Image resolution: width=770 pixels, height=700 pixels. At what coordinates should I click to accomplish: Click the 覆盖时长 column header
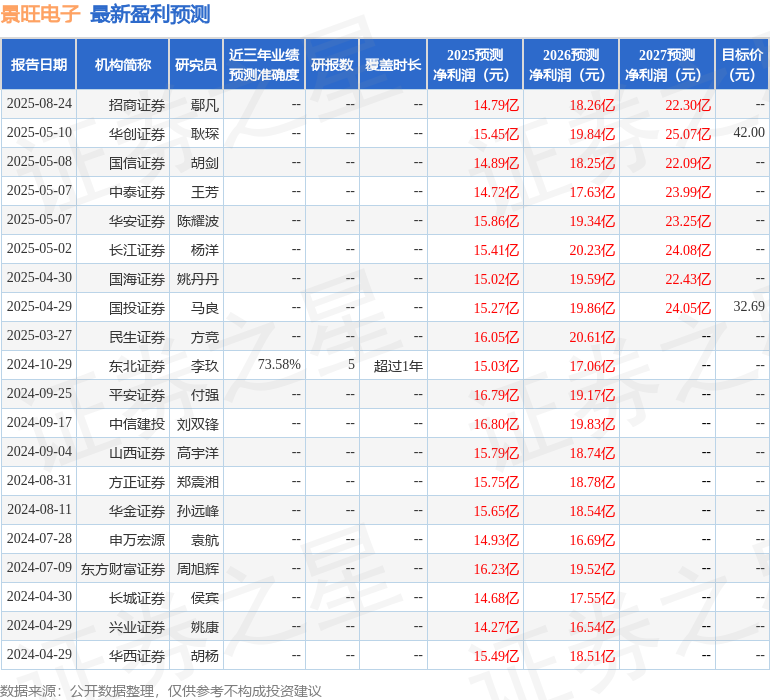point(393,65)
